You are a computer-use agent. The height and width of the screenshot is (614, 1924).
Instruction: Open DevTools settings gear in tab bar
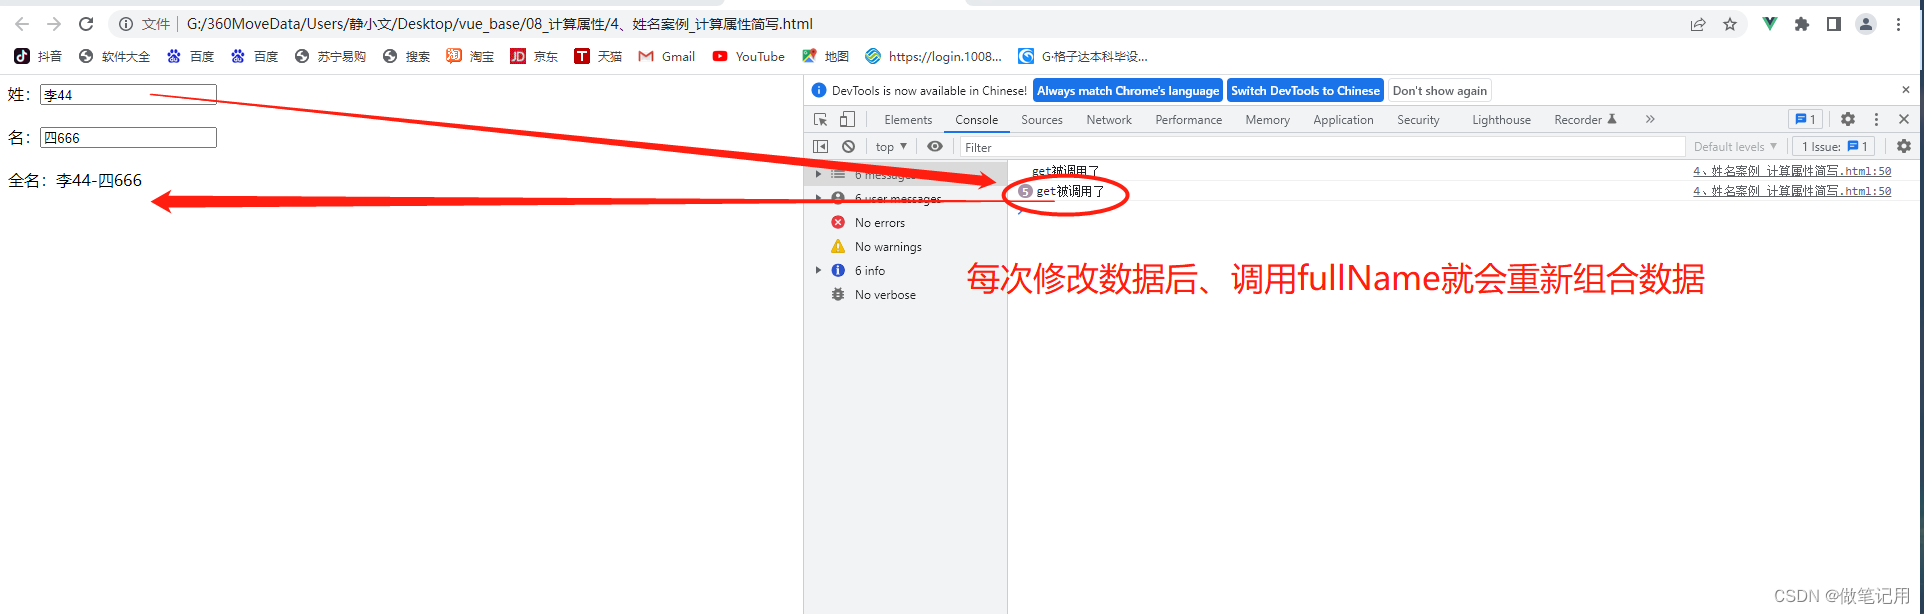pyautogui.click(x=1848, y=119)
